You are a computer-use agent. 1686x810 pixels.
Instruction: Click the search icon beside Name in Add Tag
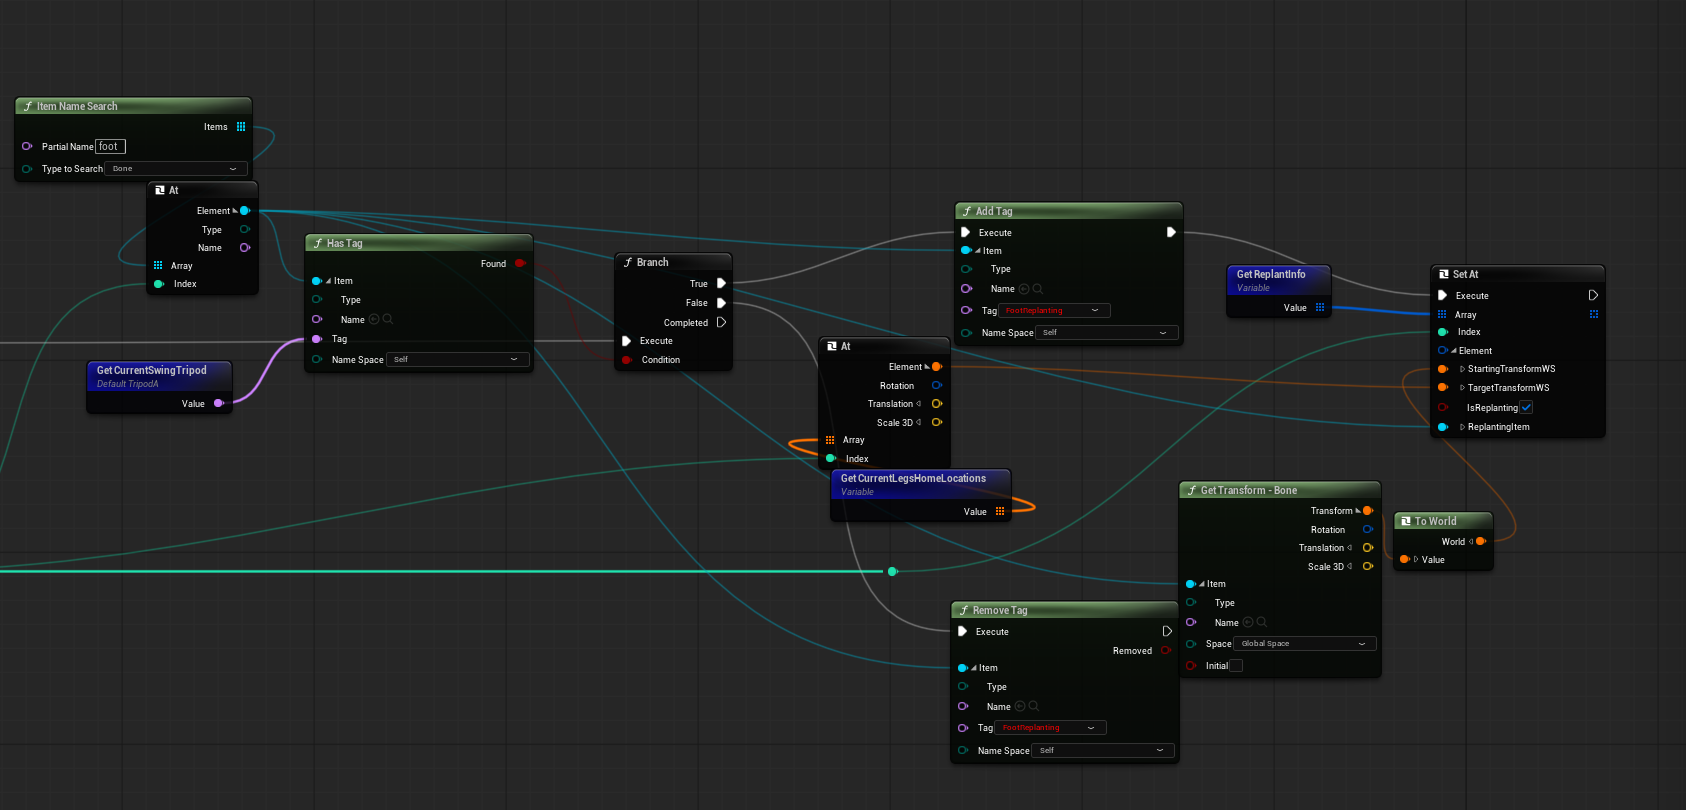pos(1038,289)
